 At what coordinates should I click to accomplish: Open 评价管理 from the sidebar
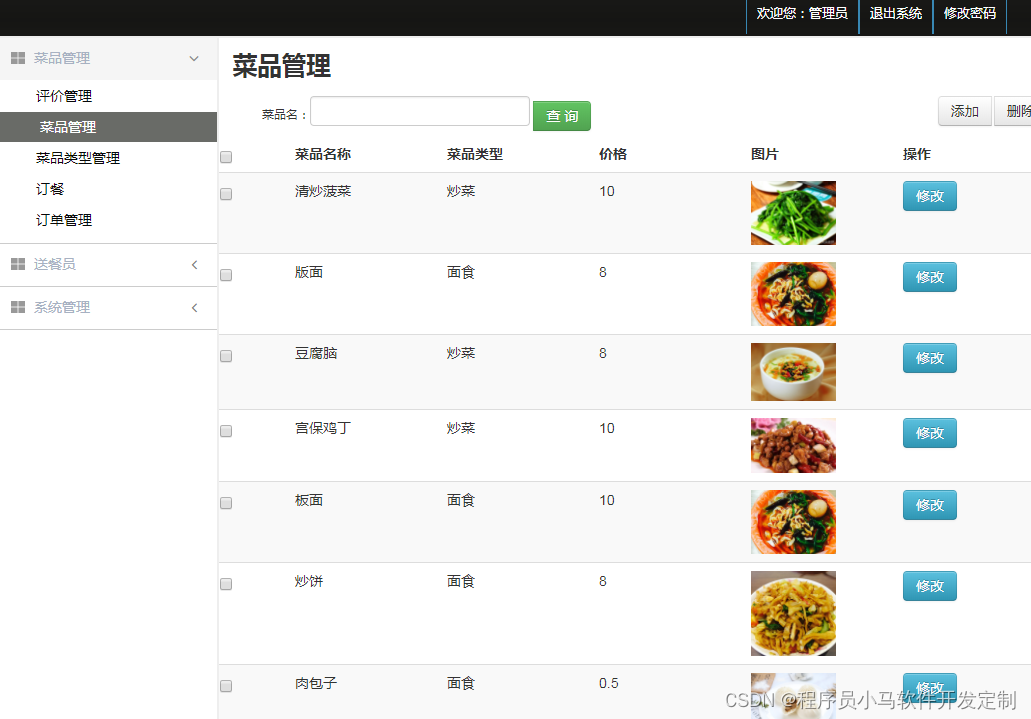click(x=62, y=96)
